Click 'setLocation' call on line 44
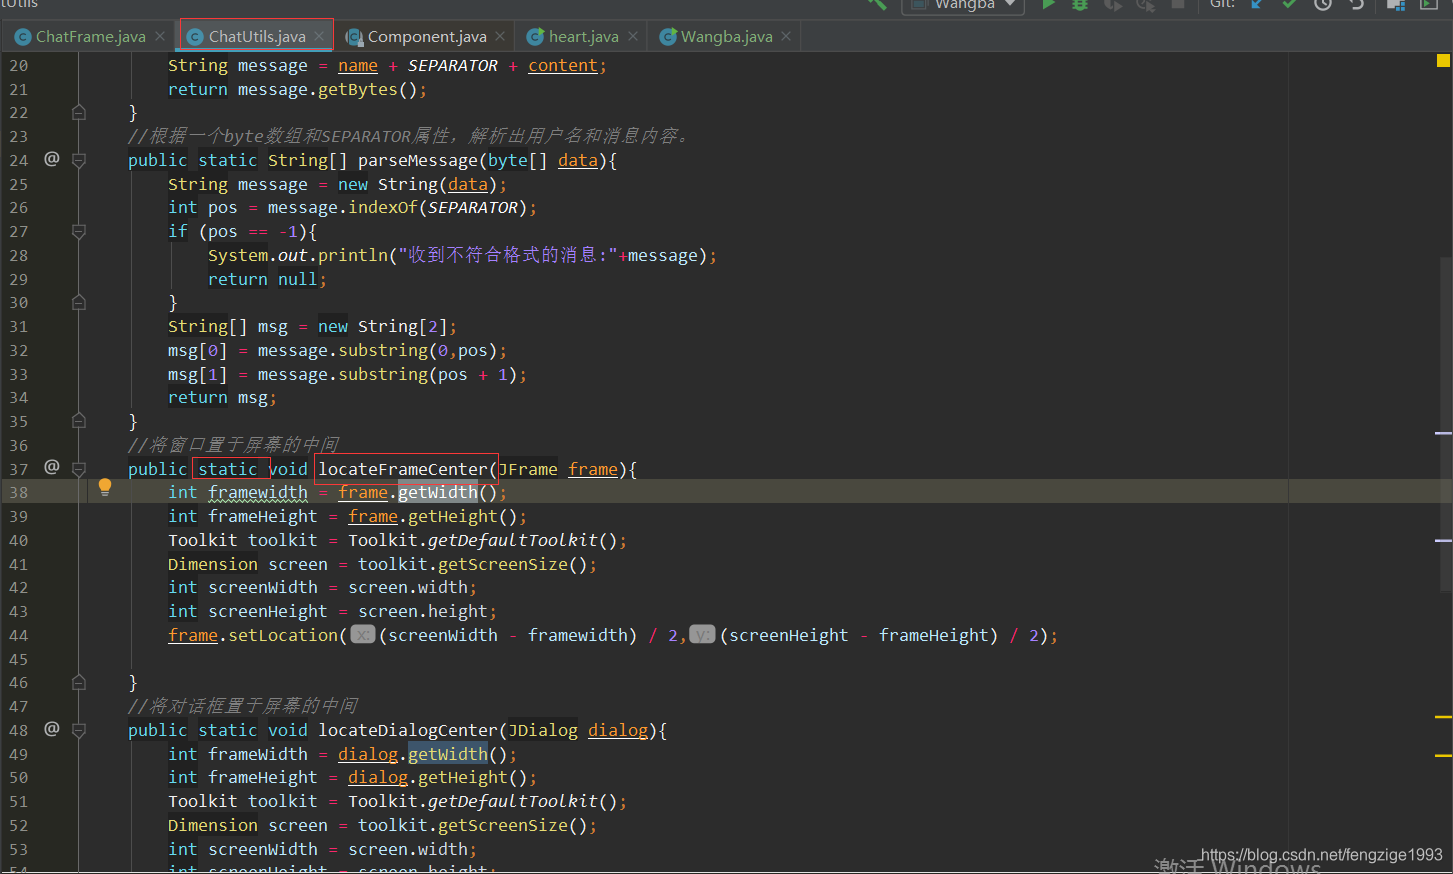The image size is (1453, 874). (x=283, y=635)
